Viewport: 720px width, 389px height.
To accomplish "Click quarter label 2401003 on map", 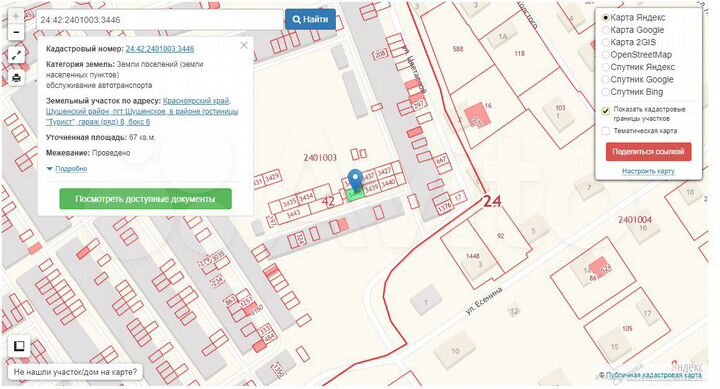I will [x=320, y=158].
